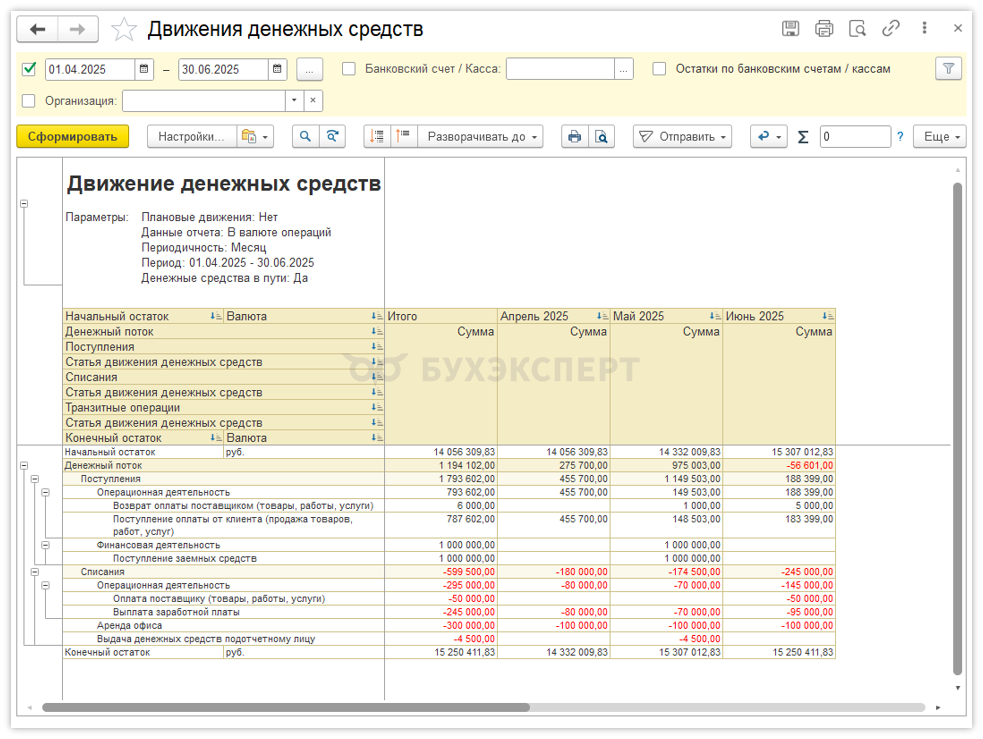Screen dimensions: 983x739
Task: Open the Еще menu
Action: pyautogui.click(x=942, y=137)
